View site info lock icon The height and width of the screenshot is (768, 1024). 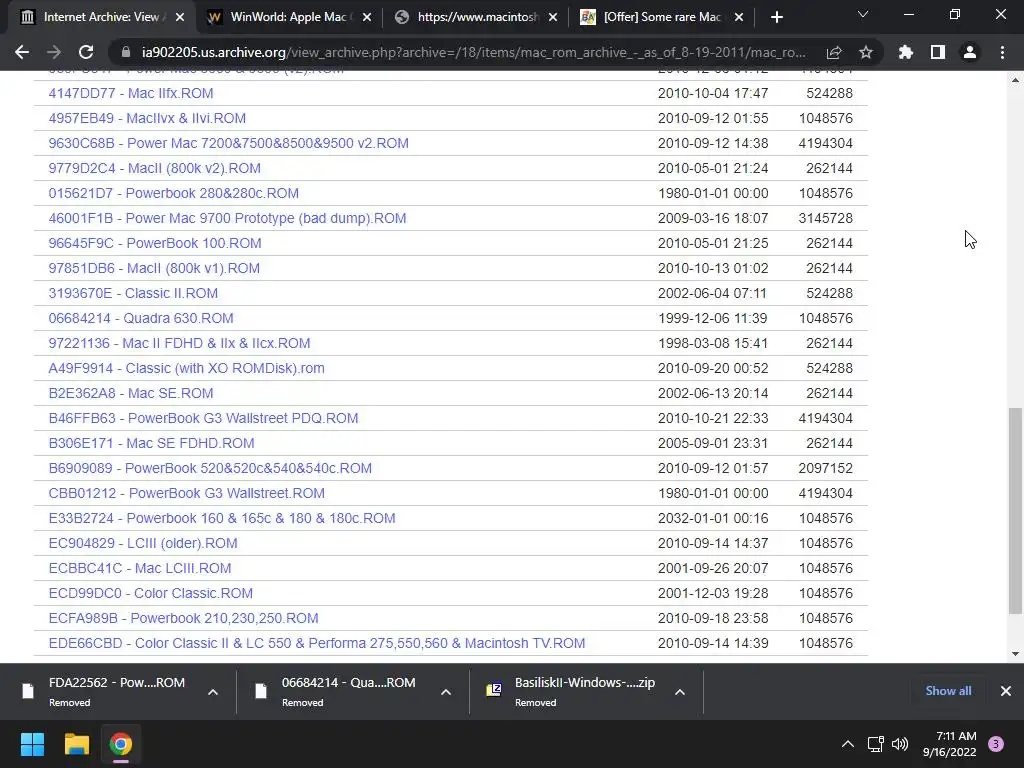pos(124,52)
